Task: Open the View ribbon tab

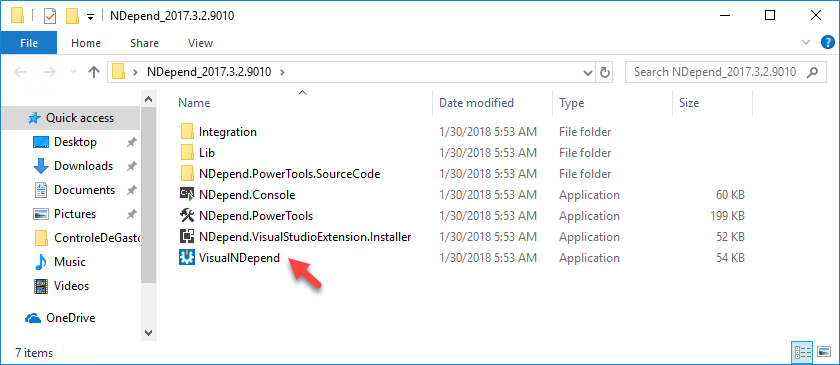Action: click(200, 43)
